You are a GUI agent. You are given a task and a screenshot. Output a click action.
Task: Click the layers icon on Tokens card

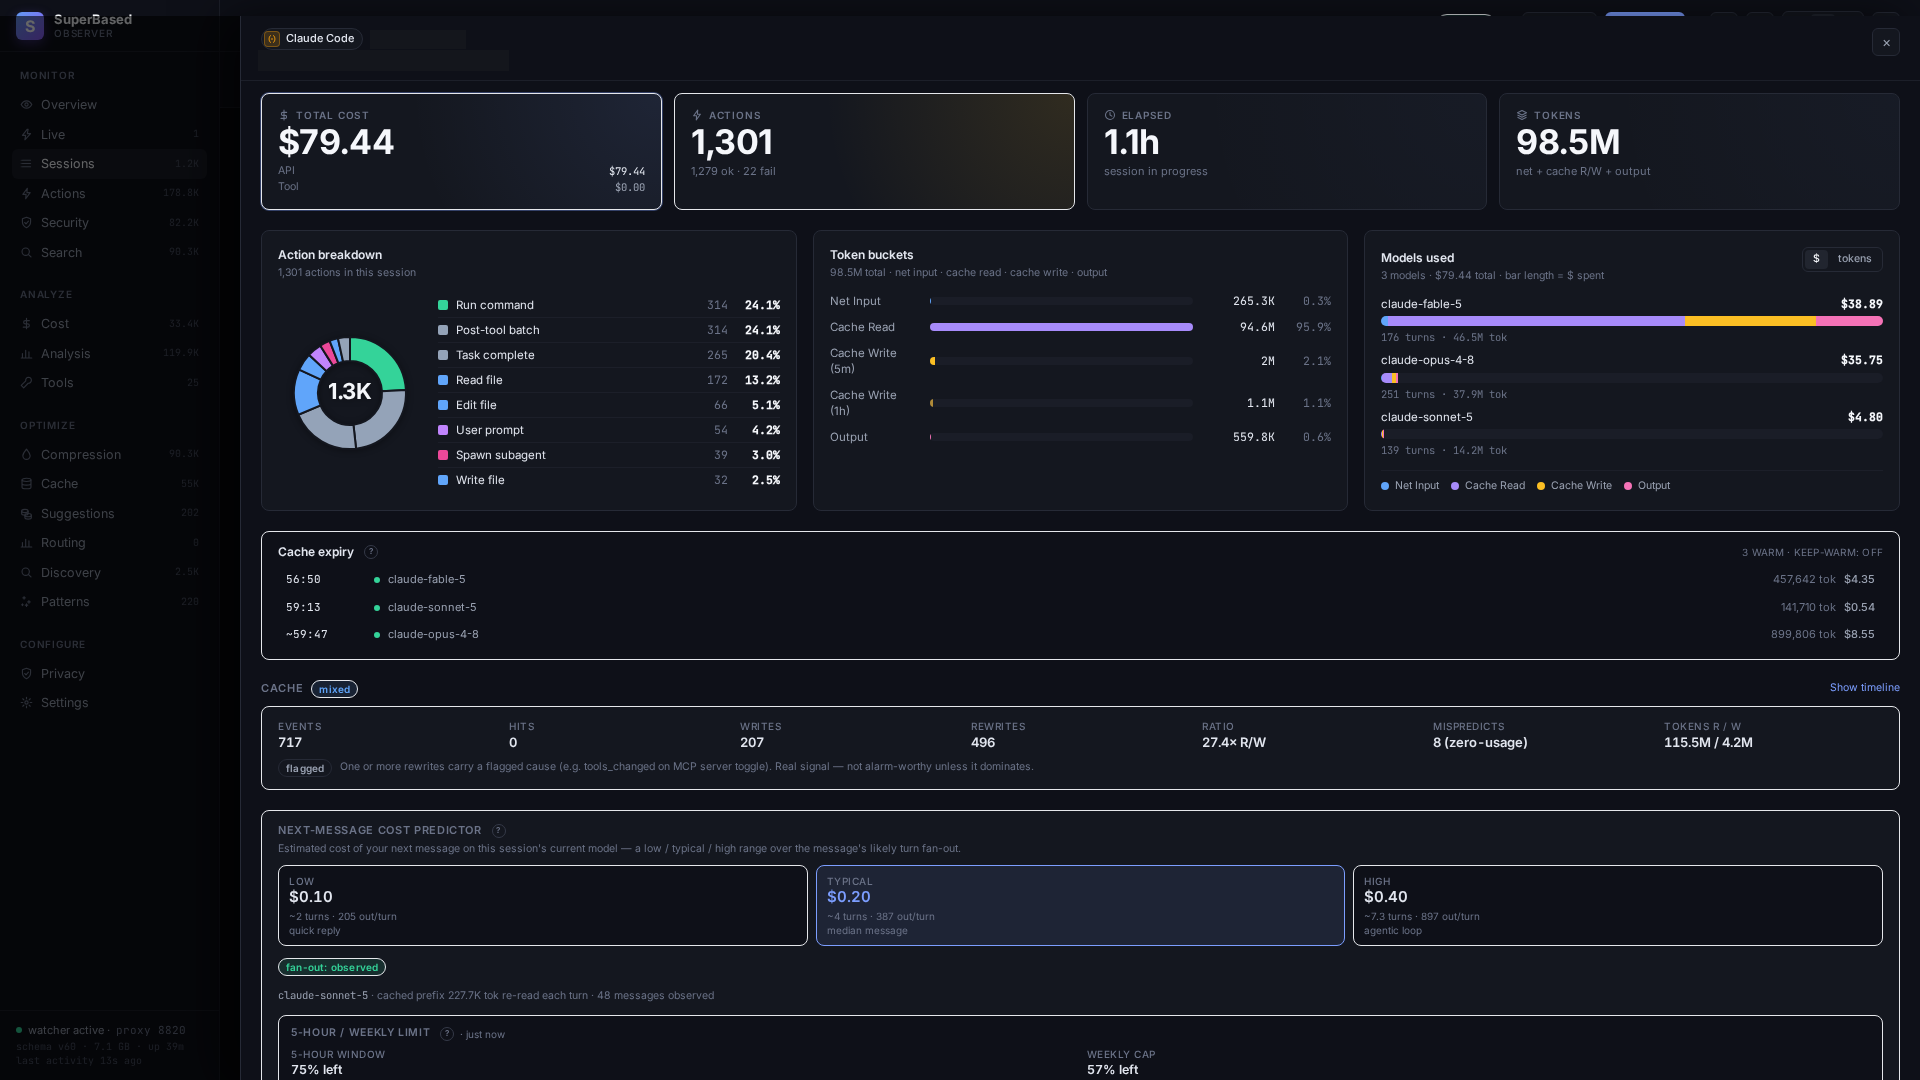pos(1522,116)
